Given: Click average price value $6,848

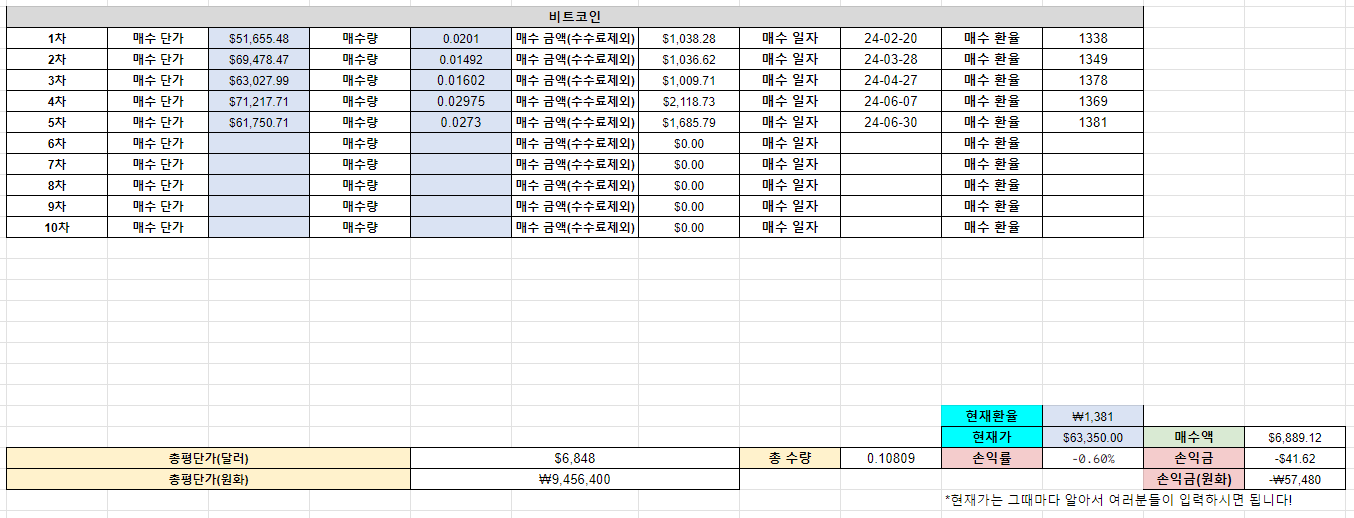Looking at the screenshot, I should [575, 458].
